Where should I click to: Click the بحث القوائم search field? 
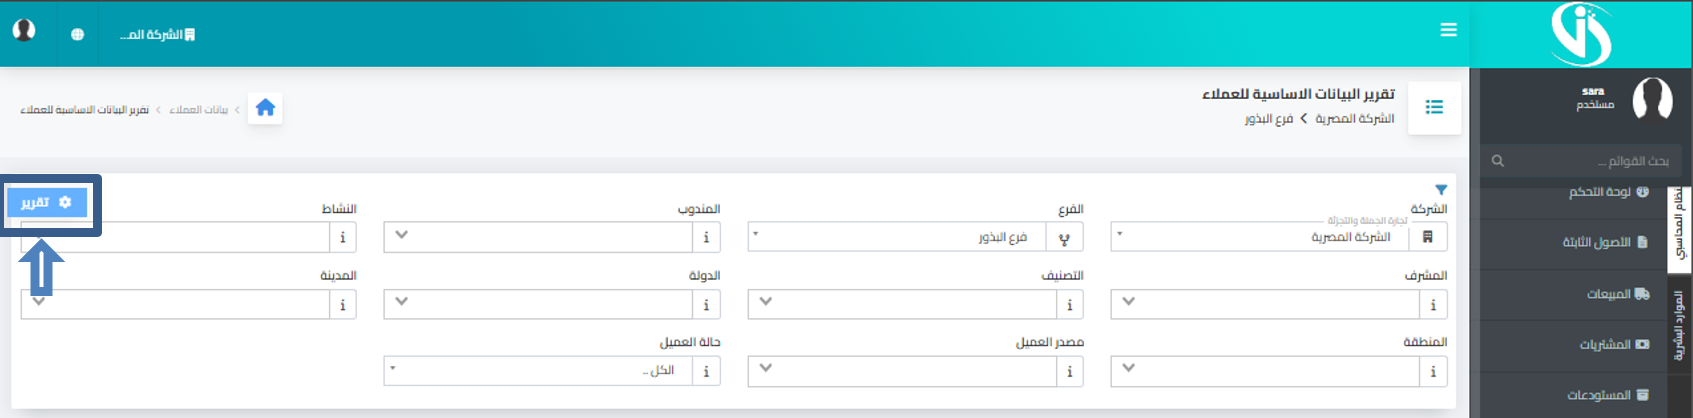pos(1582,160)
